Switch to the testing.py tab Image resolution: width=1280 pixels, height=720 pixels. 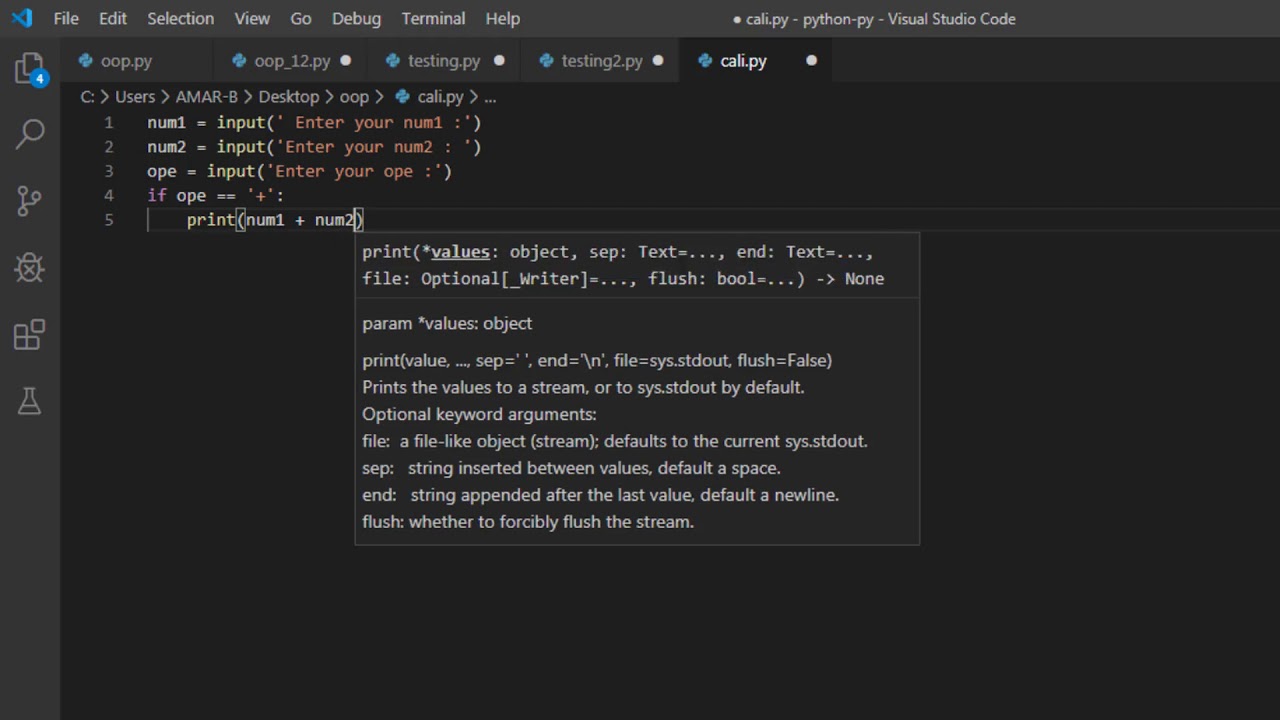point(443,61)
